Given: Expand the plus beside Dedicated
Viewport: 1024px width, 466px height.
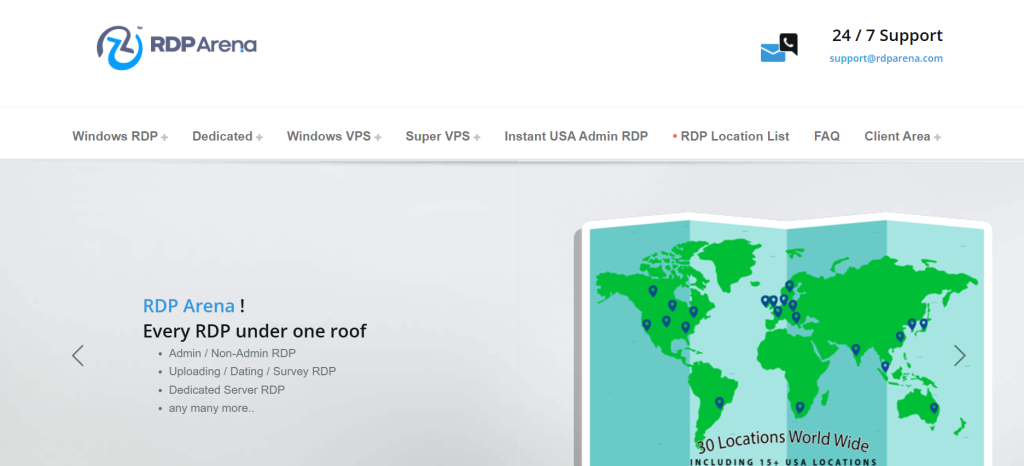Looking at the screenshot, I should (259, 138).
